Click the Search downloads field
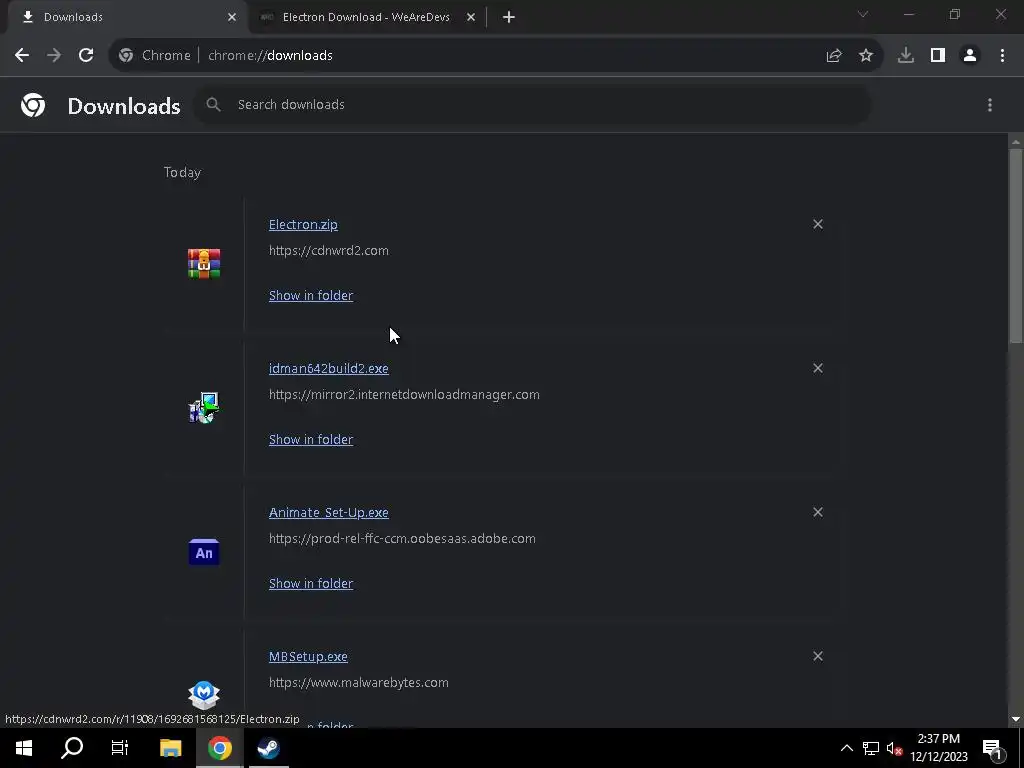Image resolution: width=1024 pixels, height=768 pixels. (532, 104)
